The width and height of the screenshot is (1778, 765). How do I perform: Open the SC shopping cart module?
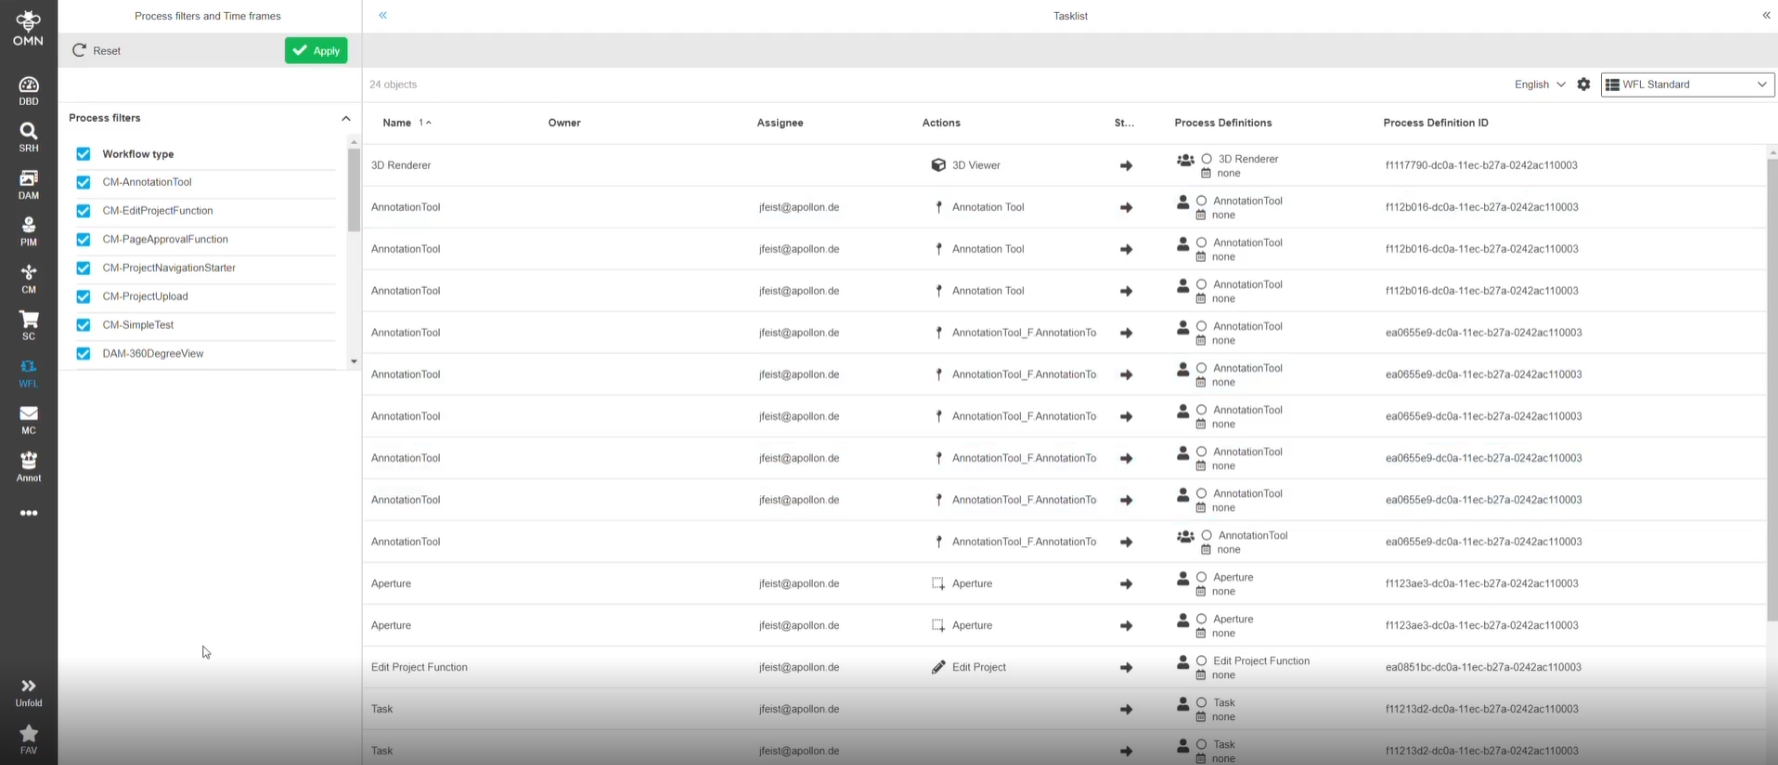tap(28, 324)
